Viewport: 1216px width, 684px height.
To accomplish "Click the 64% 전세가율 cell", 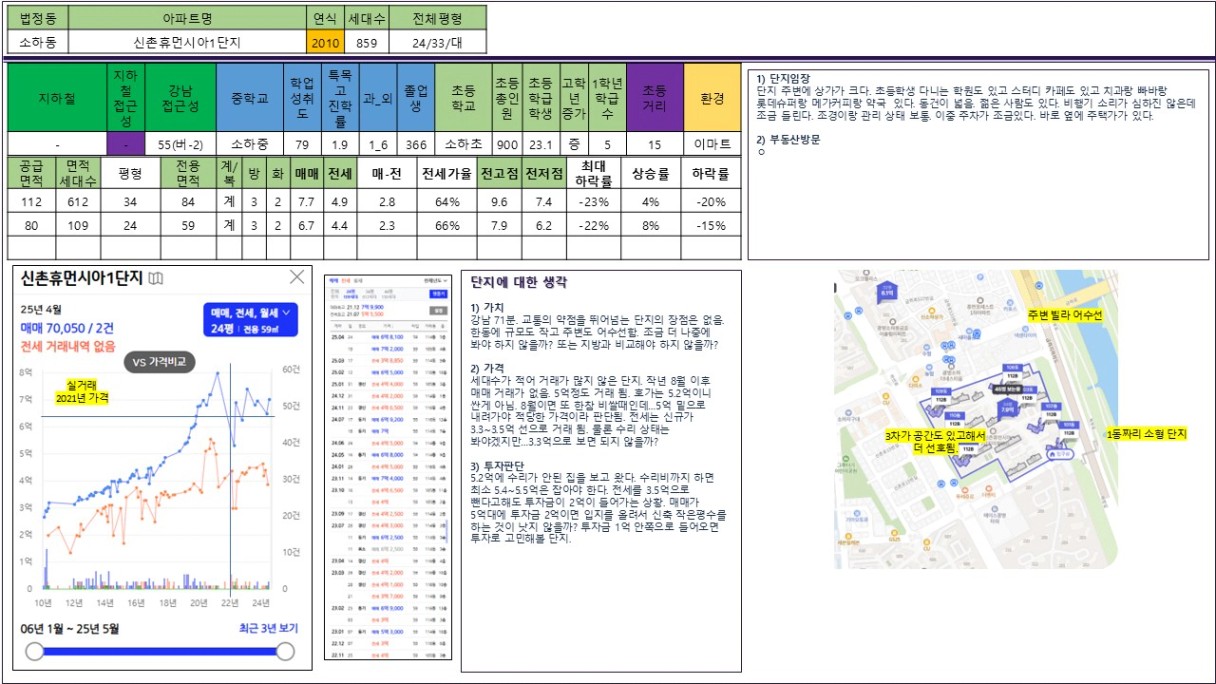I will [446, 202].
